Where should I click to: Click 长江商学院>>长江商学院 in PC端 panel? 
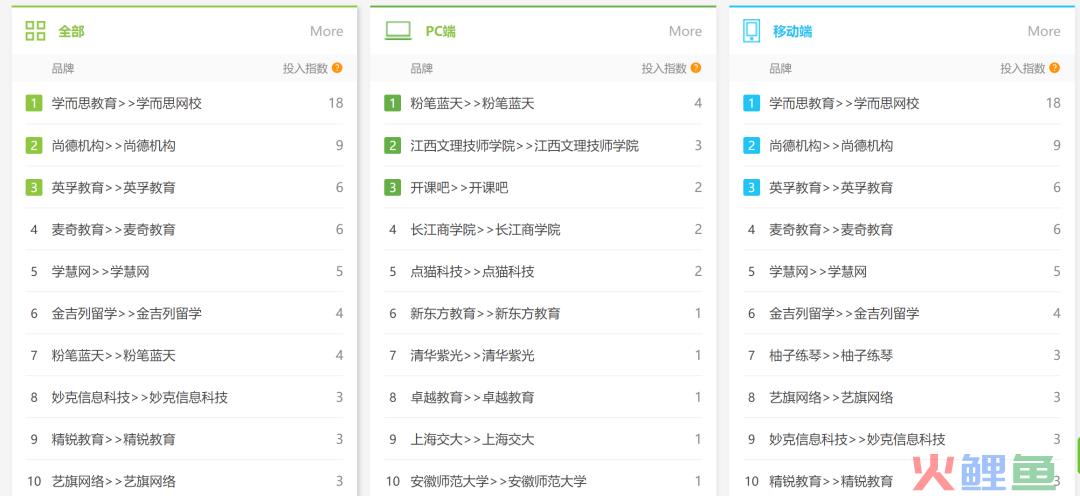click(486, 229)
